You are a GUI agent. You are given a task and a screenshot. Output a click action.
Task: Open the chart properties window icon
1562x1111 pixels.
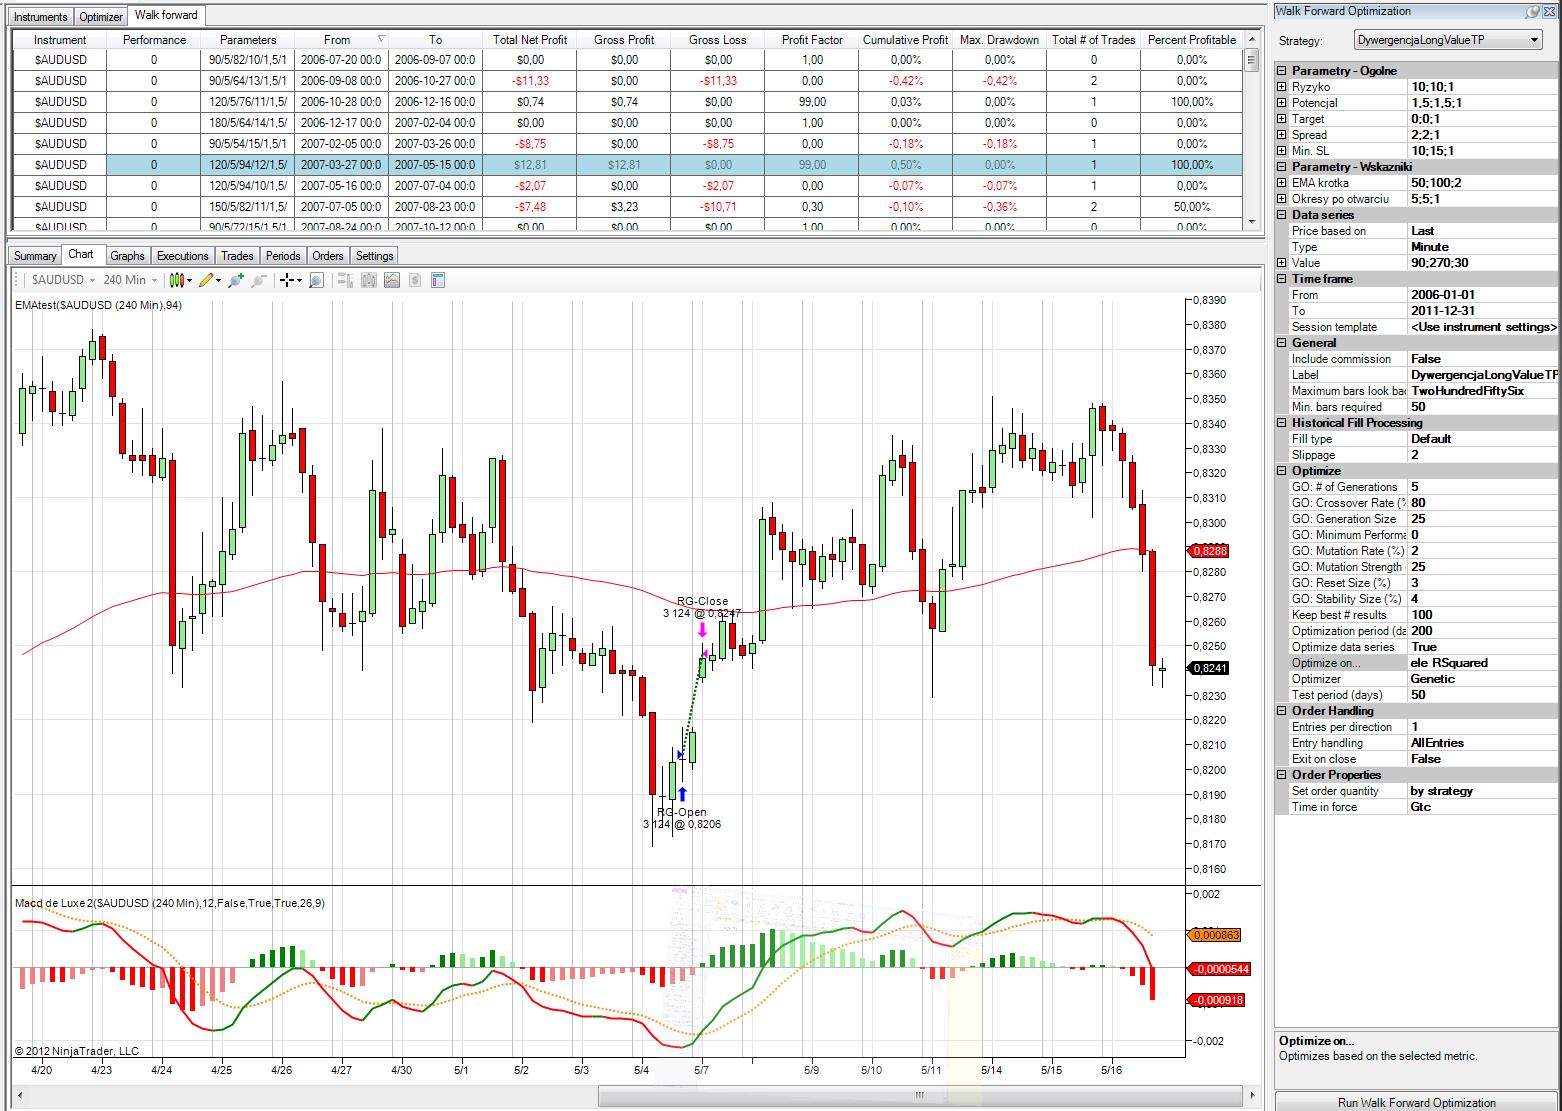coord(437,280)
